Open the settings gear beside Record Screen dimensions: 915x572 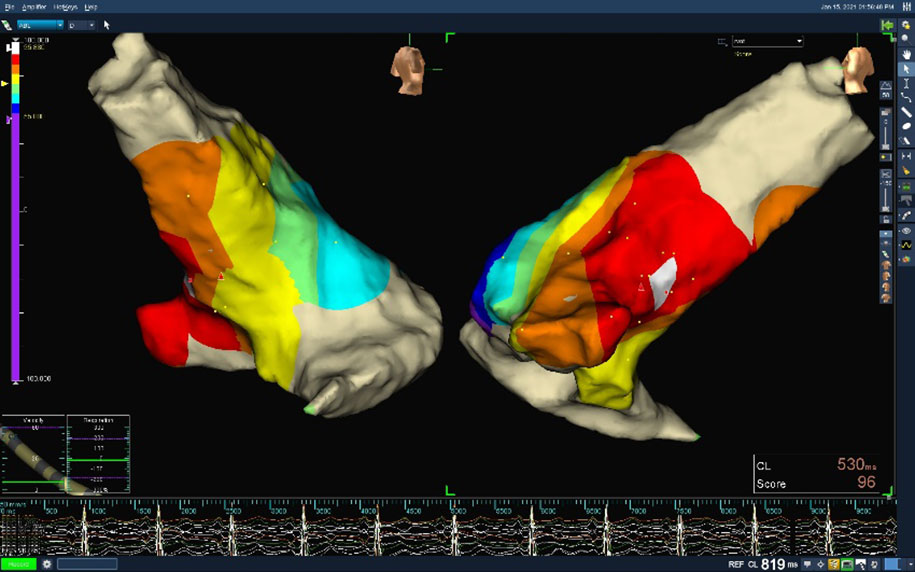tap(46, 564)
